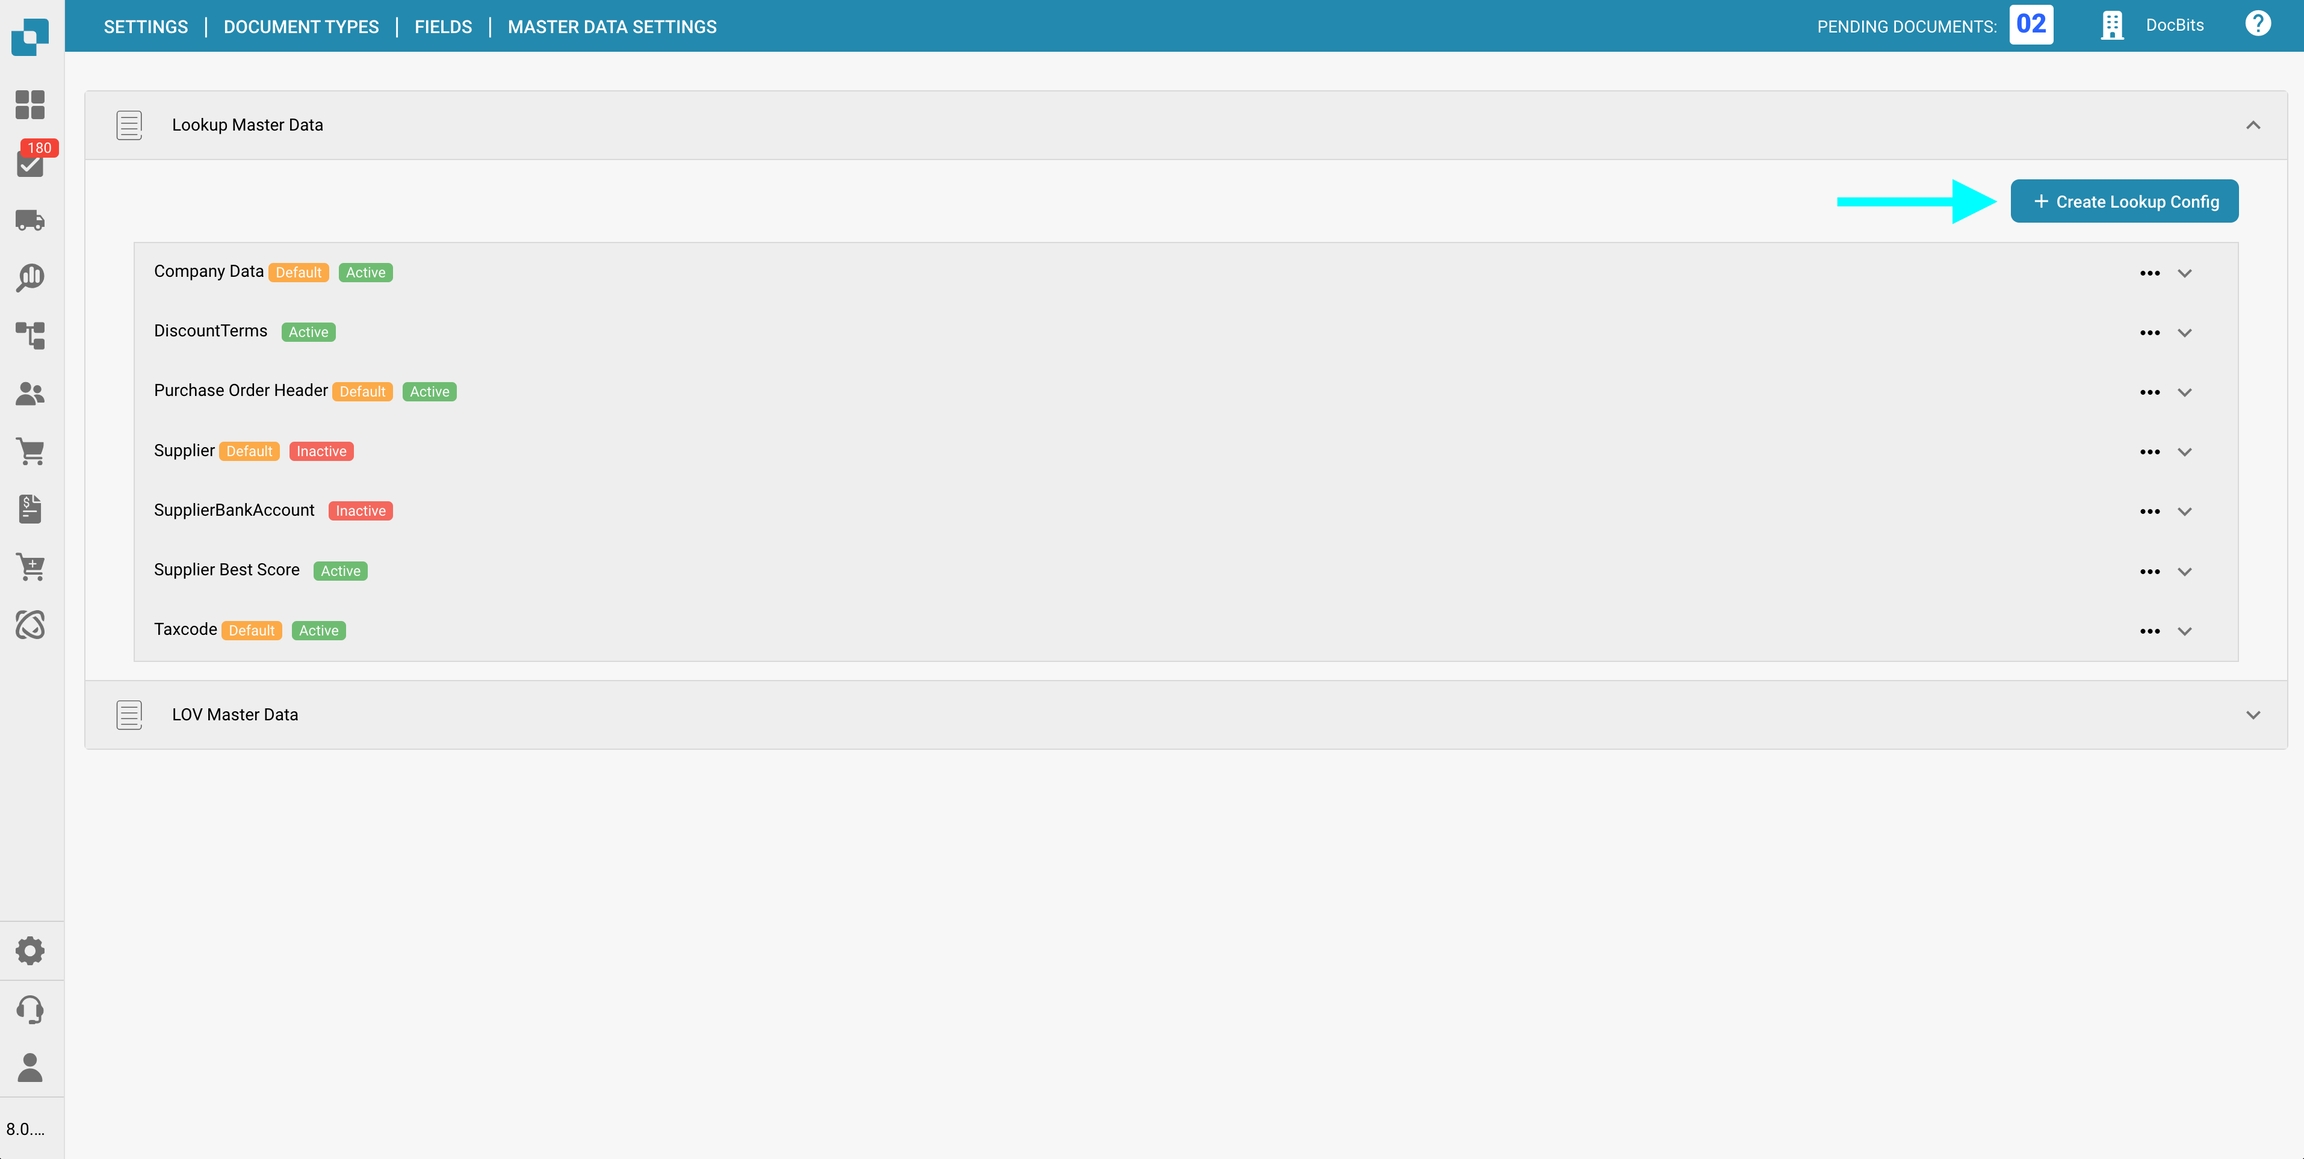Open the analytics magnifier chart icon

30,277
